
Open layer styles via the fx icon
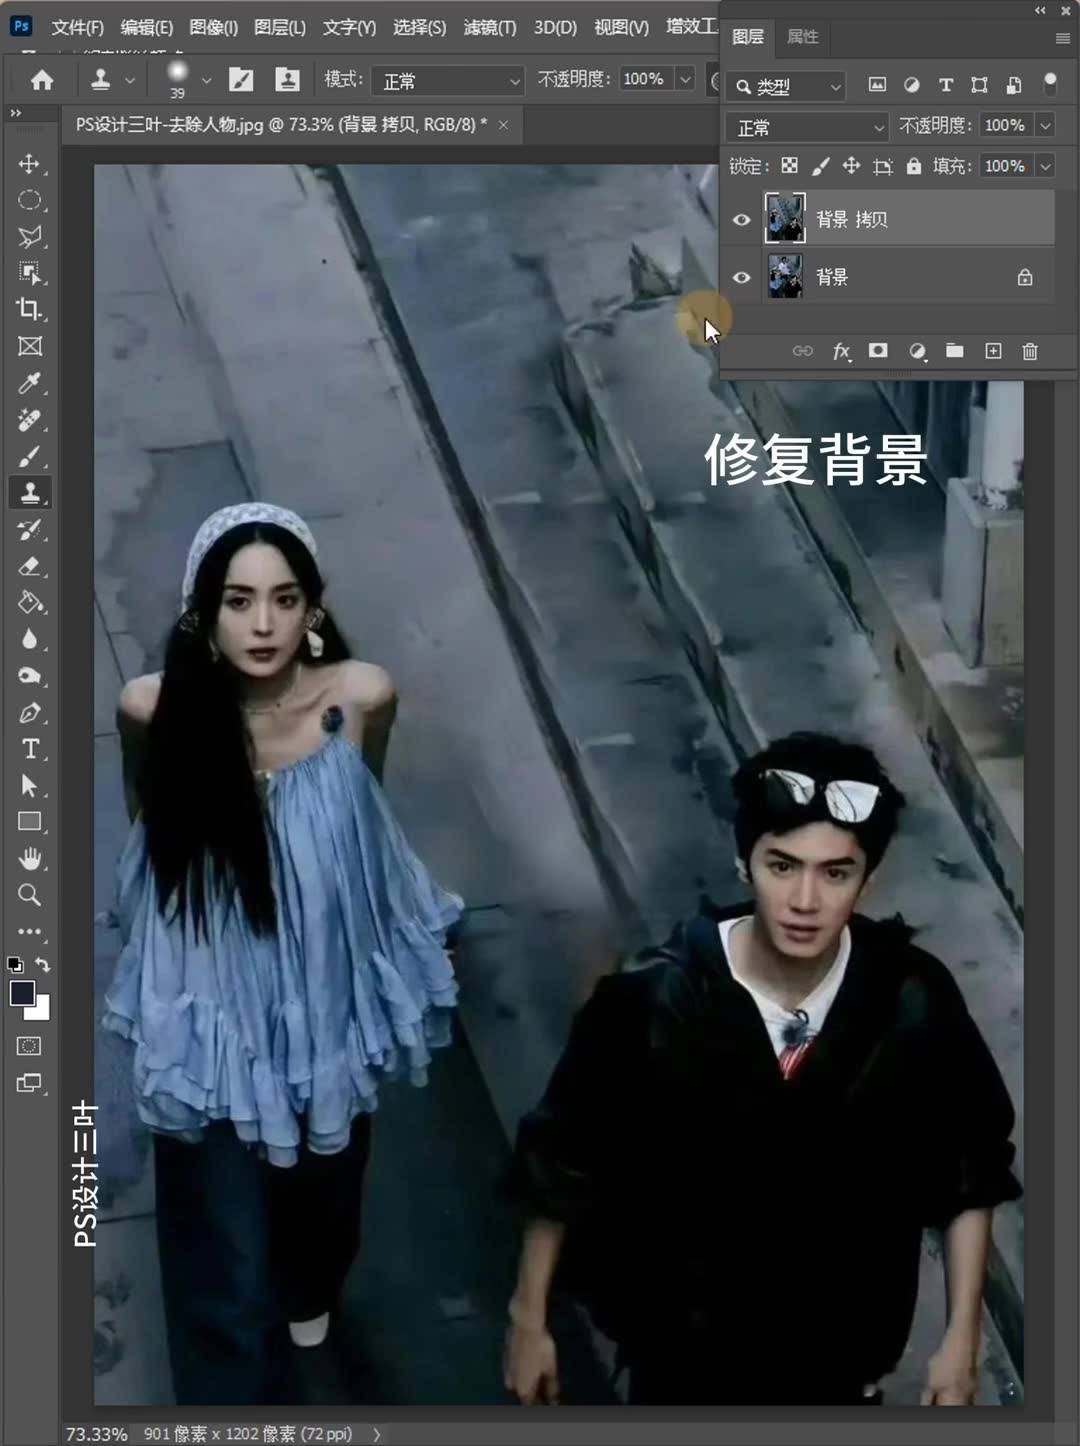pos(840,351)
